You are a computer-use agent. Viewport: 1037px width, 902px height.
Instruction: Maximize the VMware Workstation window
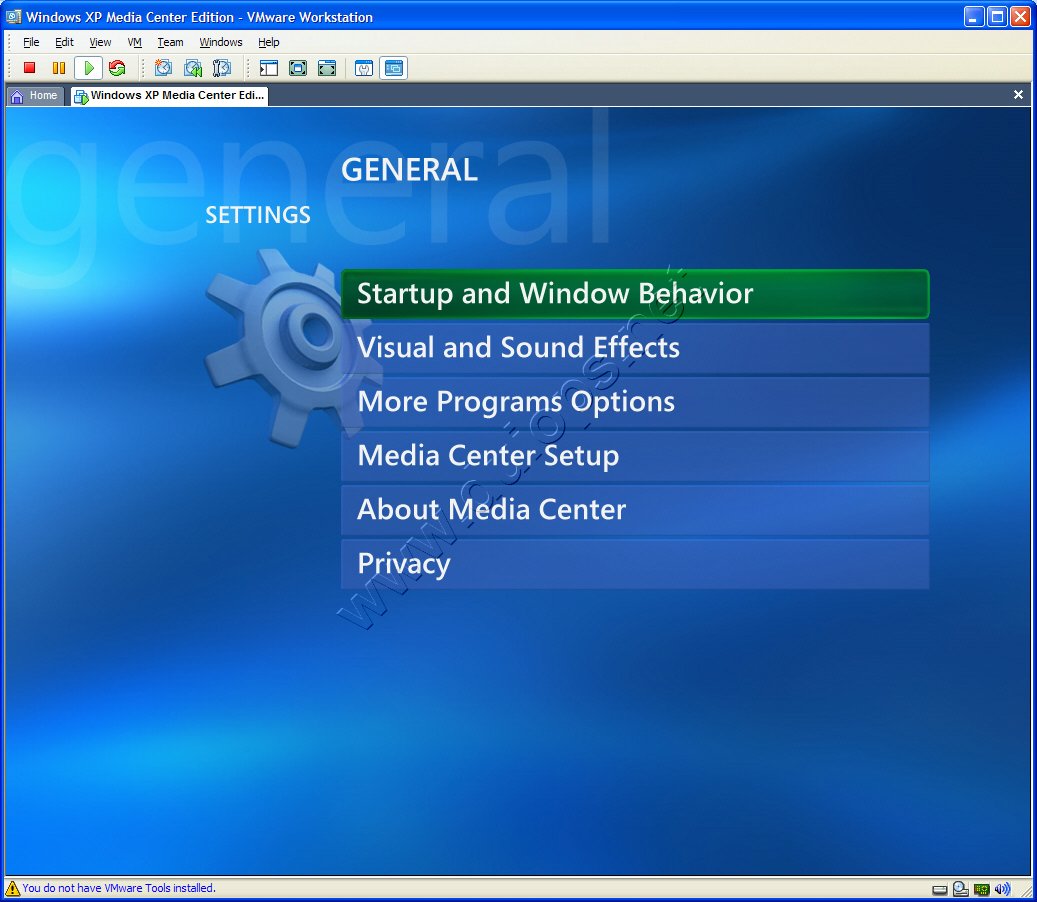(997, 17)
